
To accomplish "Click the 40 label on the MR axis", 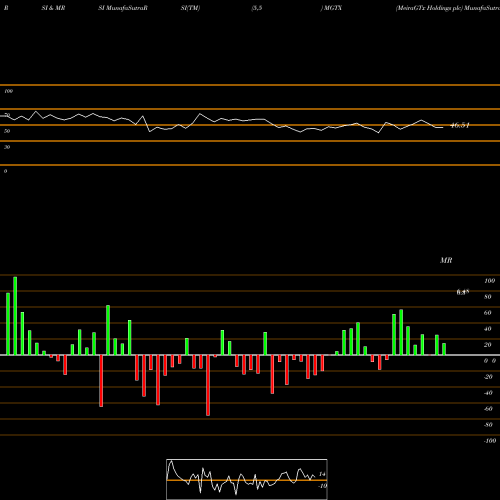I will [488, 329].
